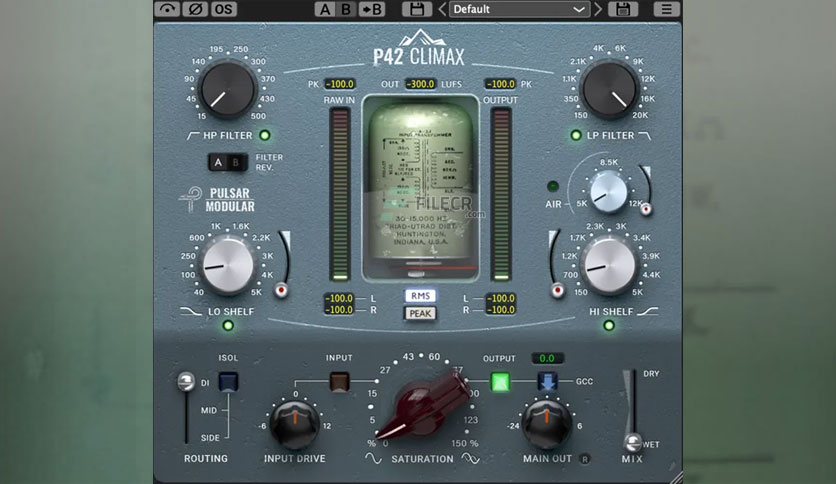
Task: Toggle the phase invert Ø button
Action: click(x=195, y=9)
